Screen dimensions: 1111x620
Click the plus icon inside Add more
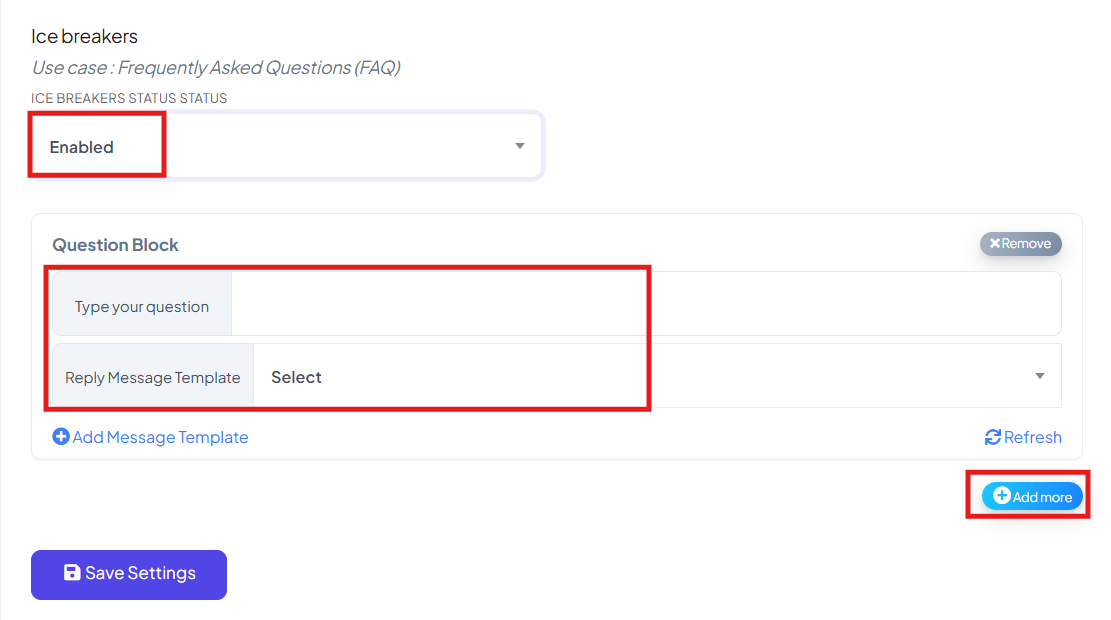(1001, 495)
